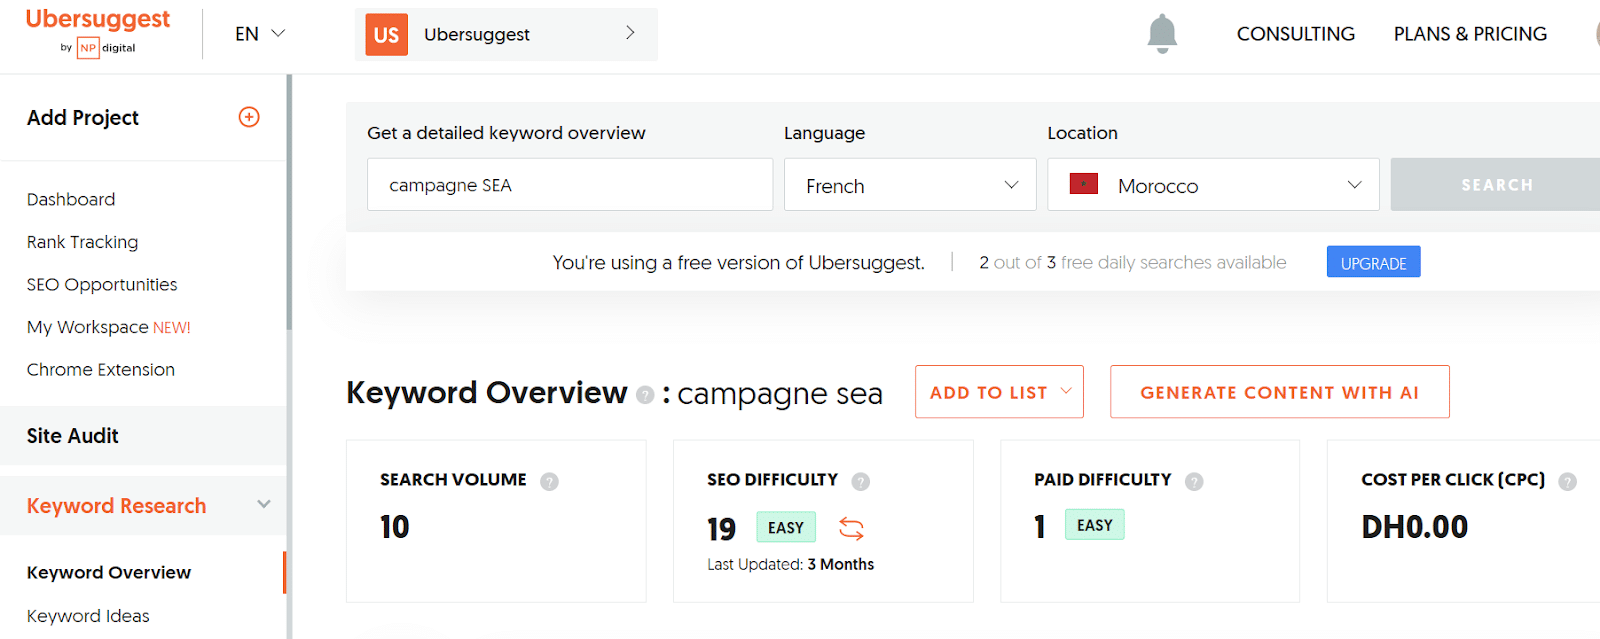Open the French language dropdown
1600x639 pixels.
[x=910, y=185]
